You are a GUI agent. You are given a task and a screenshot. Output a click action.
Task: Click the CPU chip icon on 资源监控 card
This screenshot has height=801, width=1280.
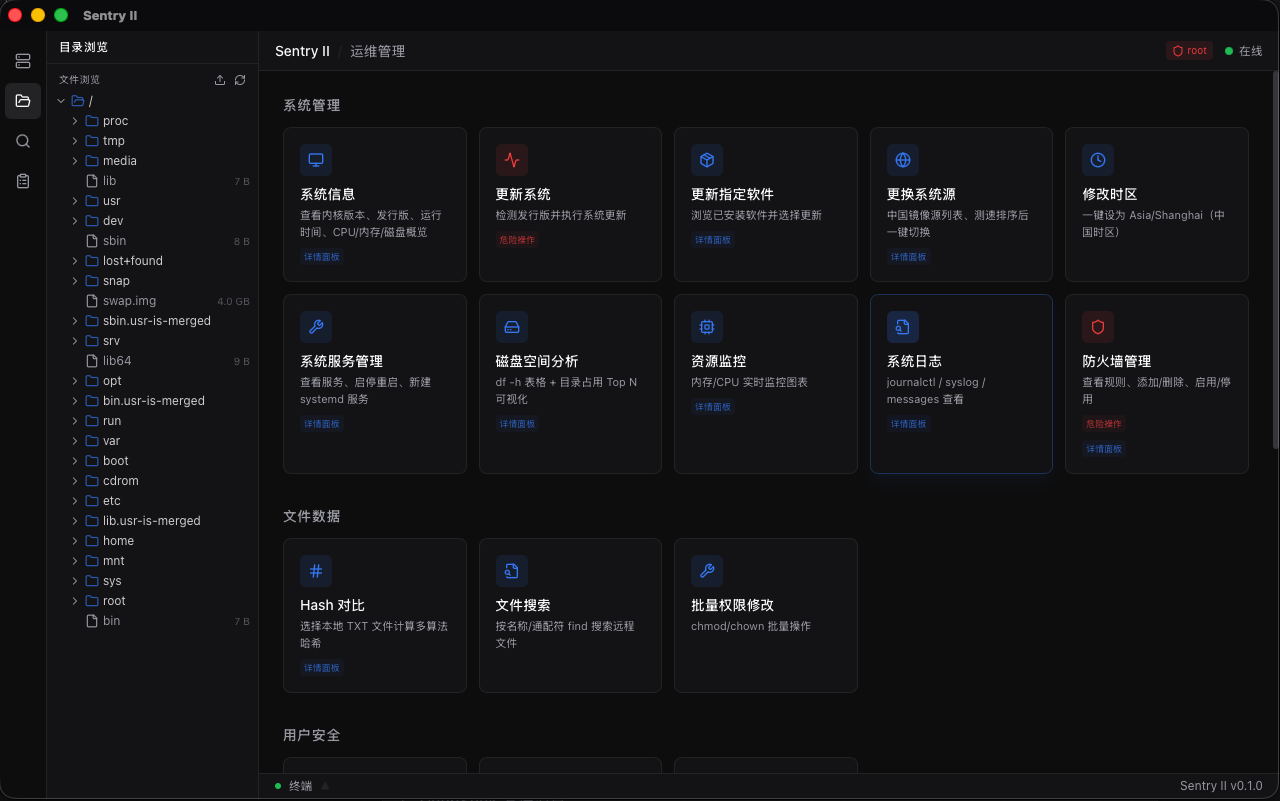(707, 327)
